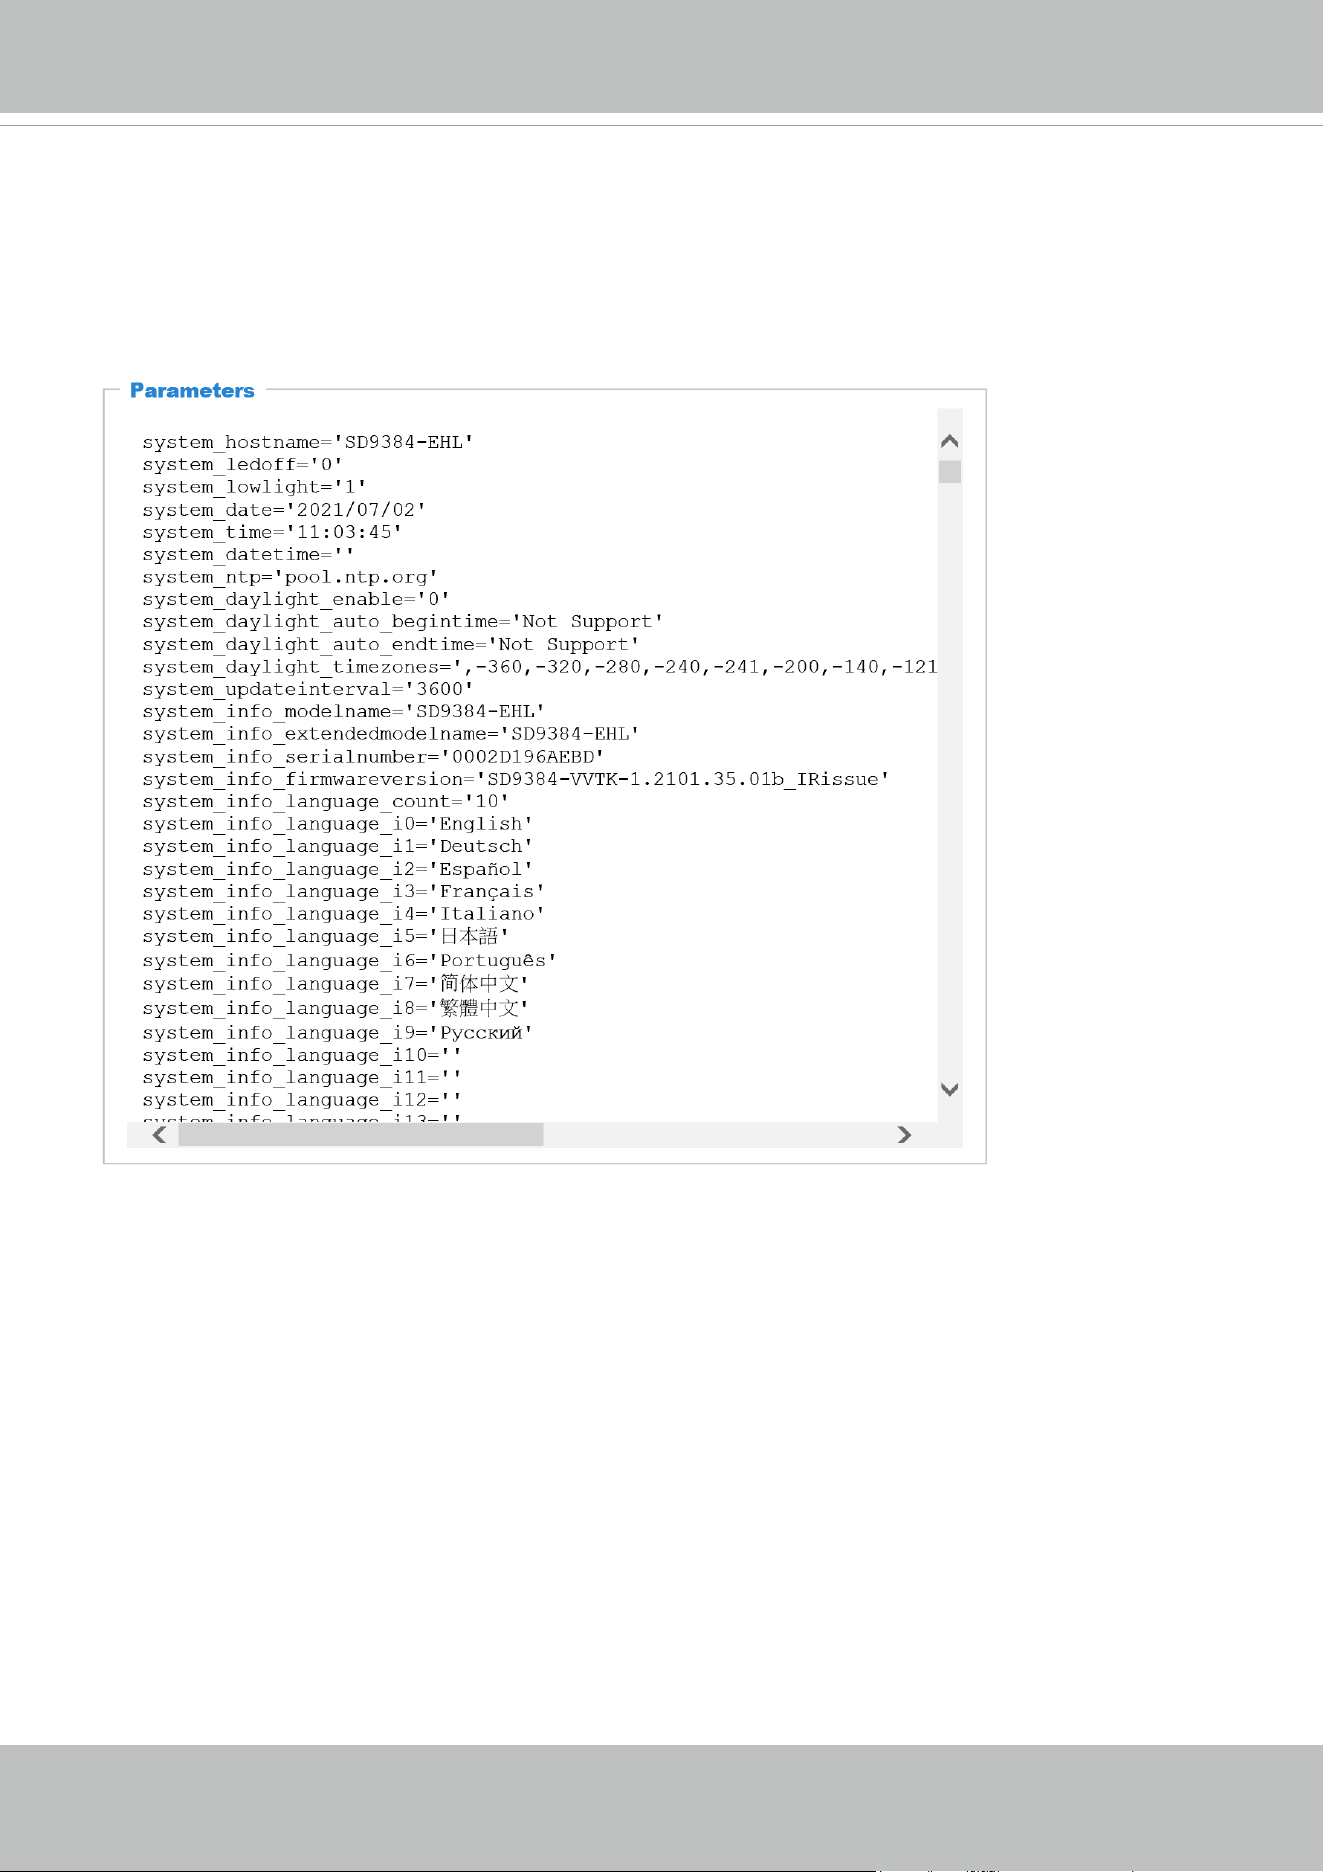Image resolution: width=1324 pixels, height=1872 pixels.
Task: Click the scroll down arrow in the Parameters box
Action: [x=950, y=1089]
